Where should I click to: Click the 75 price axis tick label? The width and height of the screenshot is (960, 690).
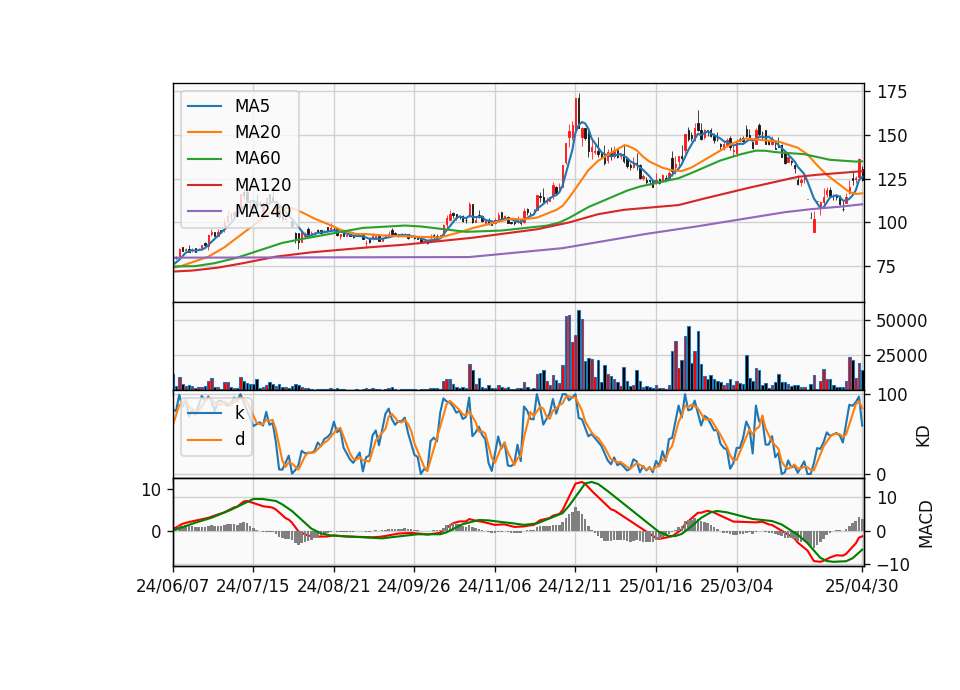[887, 267]
